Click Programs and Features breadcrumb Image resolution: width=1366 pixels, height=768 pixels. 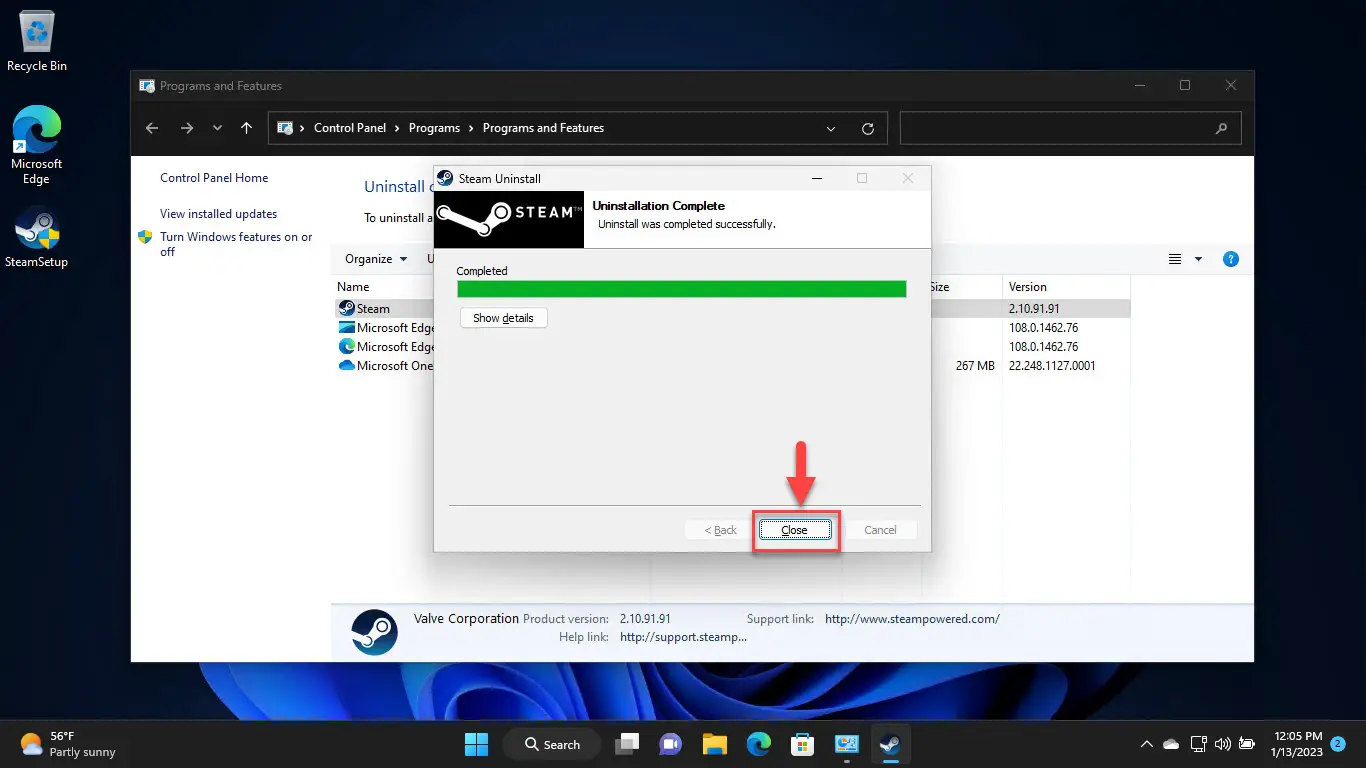(x=543, y=128)
